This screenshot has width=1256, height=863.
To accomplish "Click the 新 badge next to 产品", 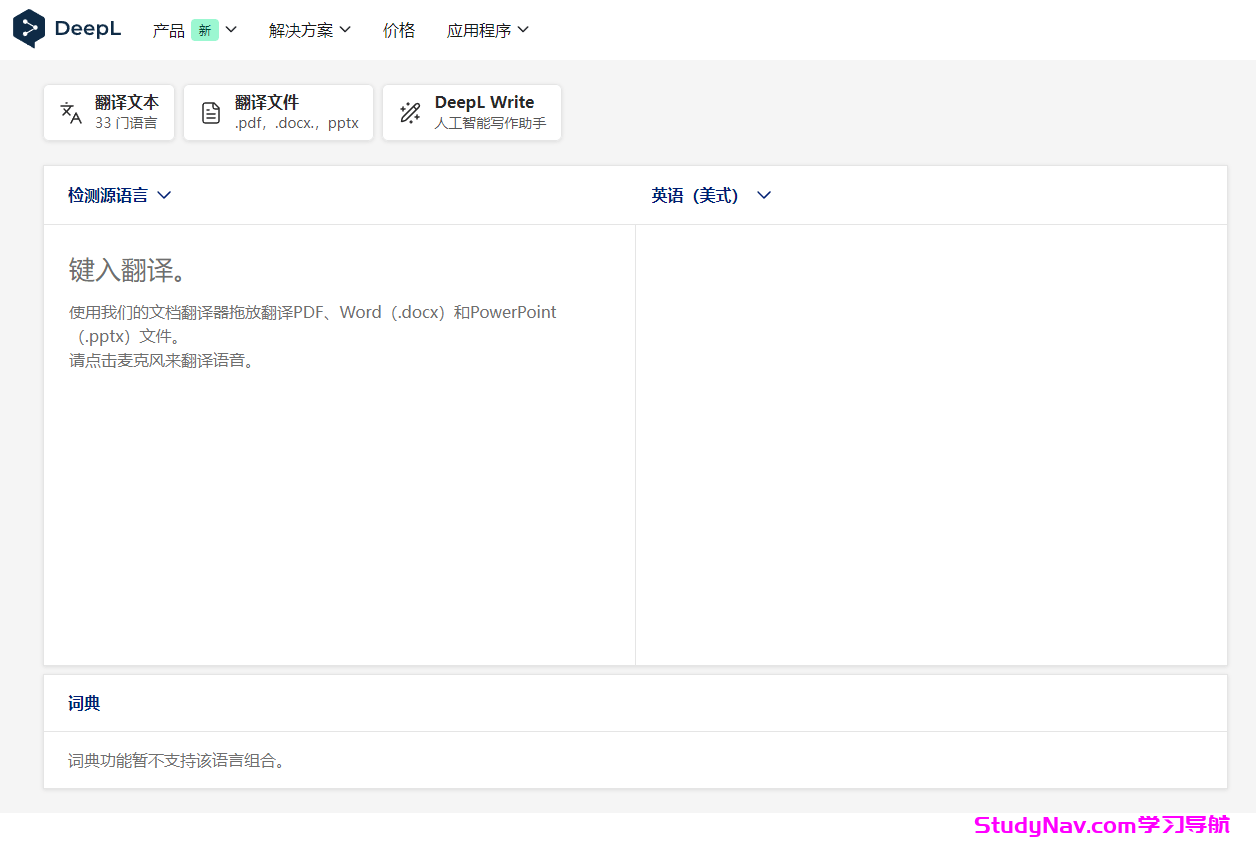I will pyautogui.click(x=205, y=30).
